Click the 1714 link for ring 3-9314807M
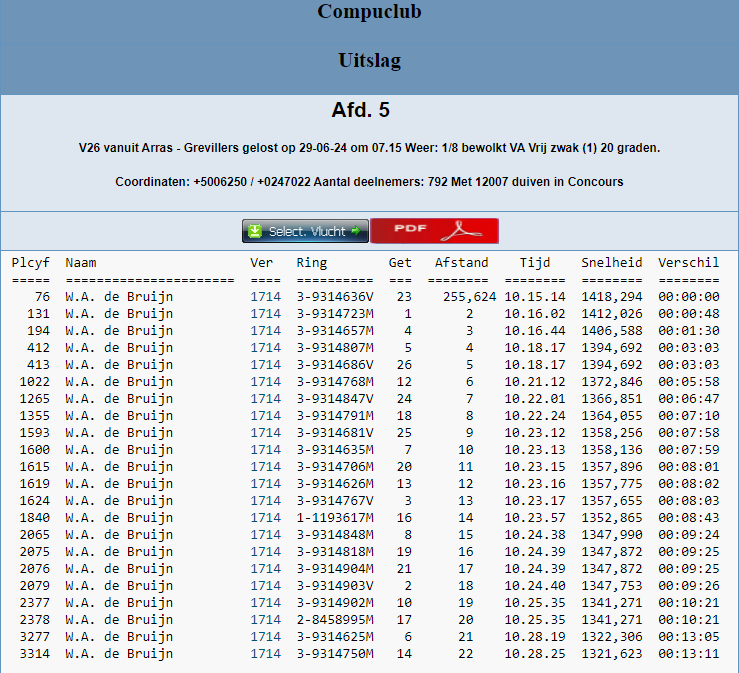This screenshot has width=739, height=673. 265,348
